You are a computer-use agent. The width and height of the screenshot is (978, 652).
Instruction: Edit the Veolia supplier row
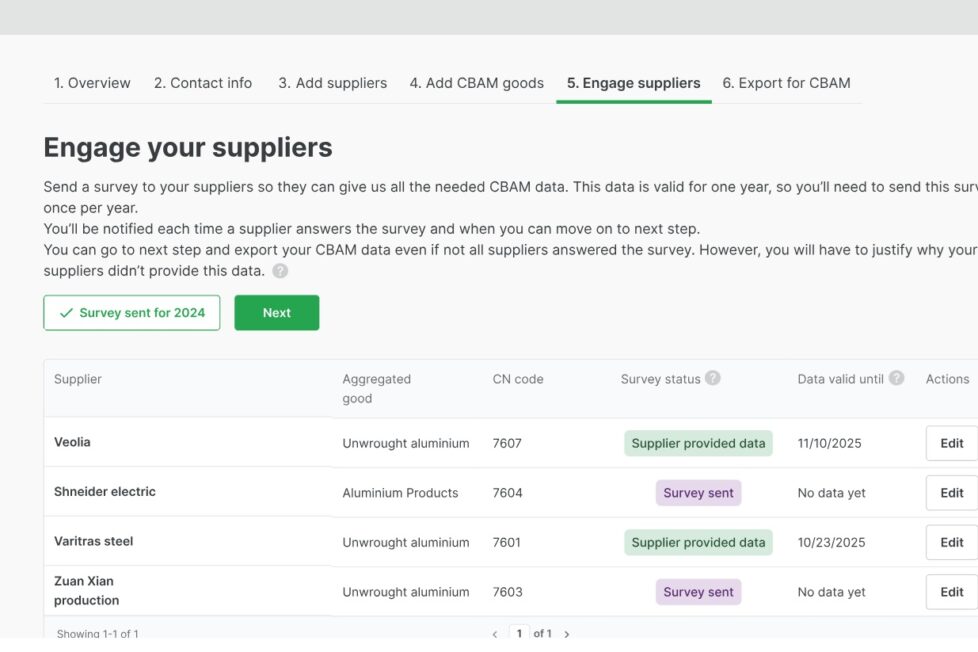(951, 443)
